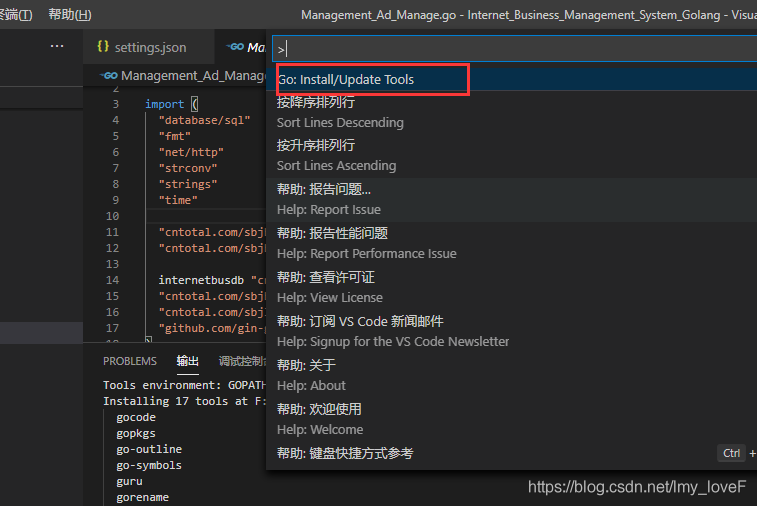Click line number 13 in the gutter
This screenshot has height=506, width=757.
[112, 264]
